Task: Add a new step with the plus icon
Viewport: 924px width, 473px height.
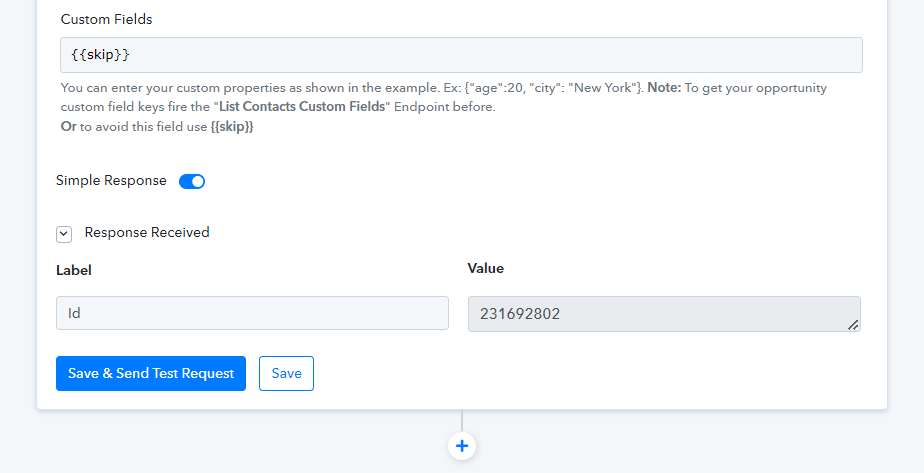Action: click(x=462, y=446)
